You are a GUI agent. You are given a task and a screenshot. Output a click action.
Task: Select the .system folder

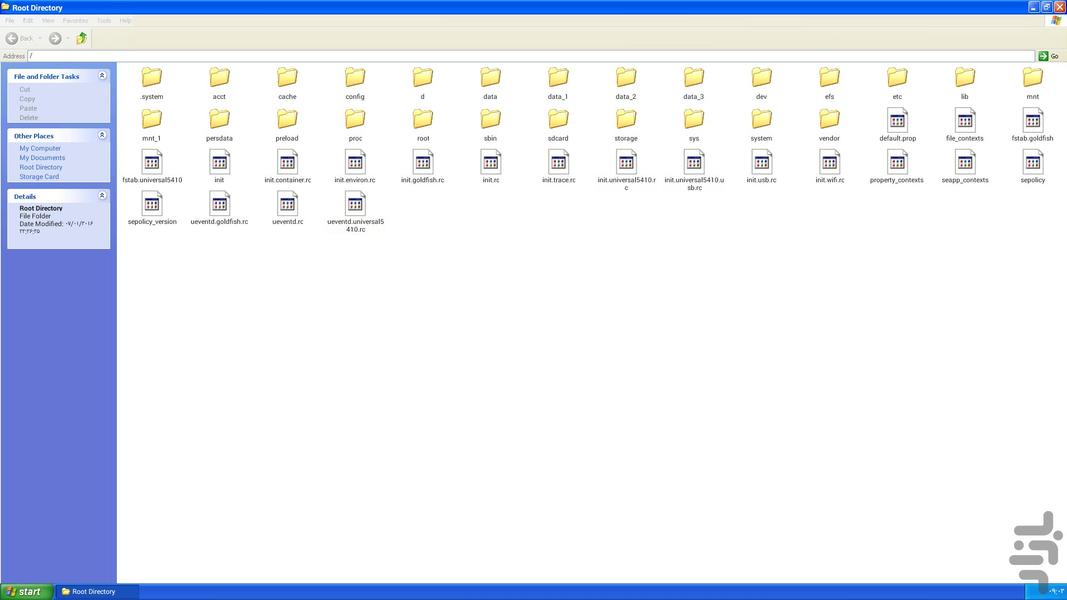[x=152, y=78]
